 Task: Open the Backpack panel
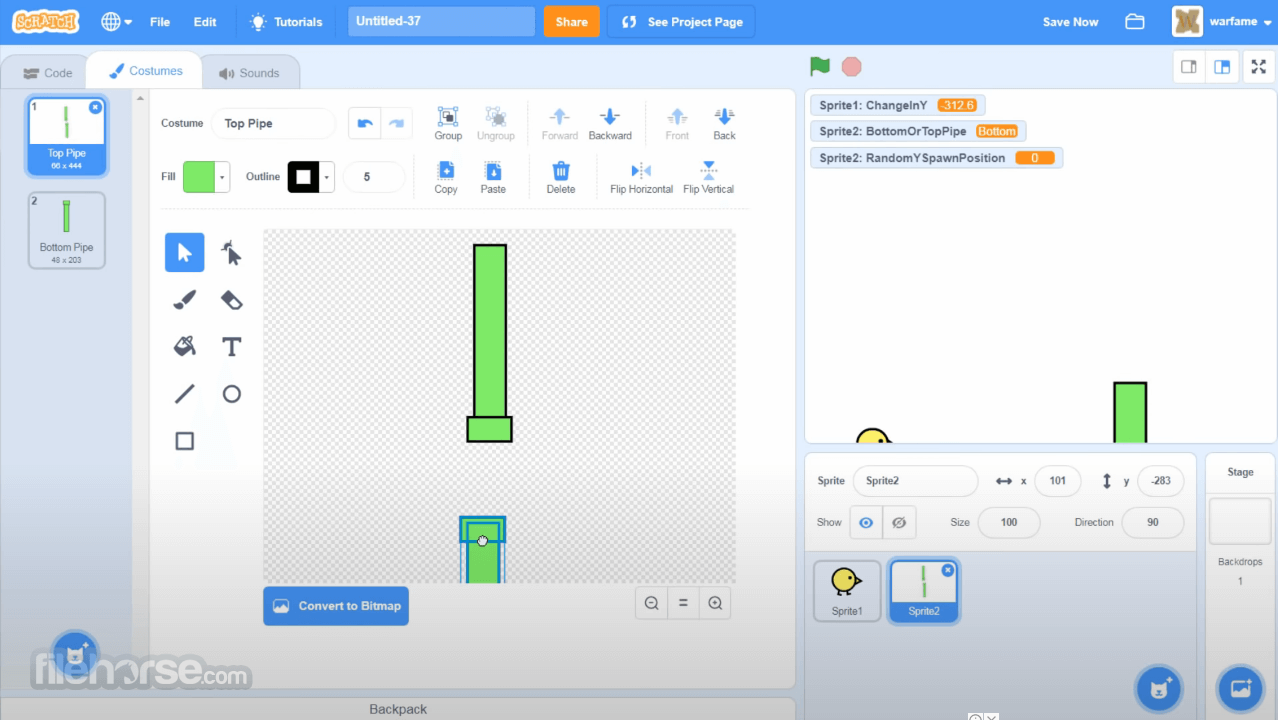click(x=398, y=709)
